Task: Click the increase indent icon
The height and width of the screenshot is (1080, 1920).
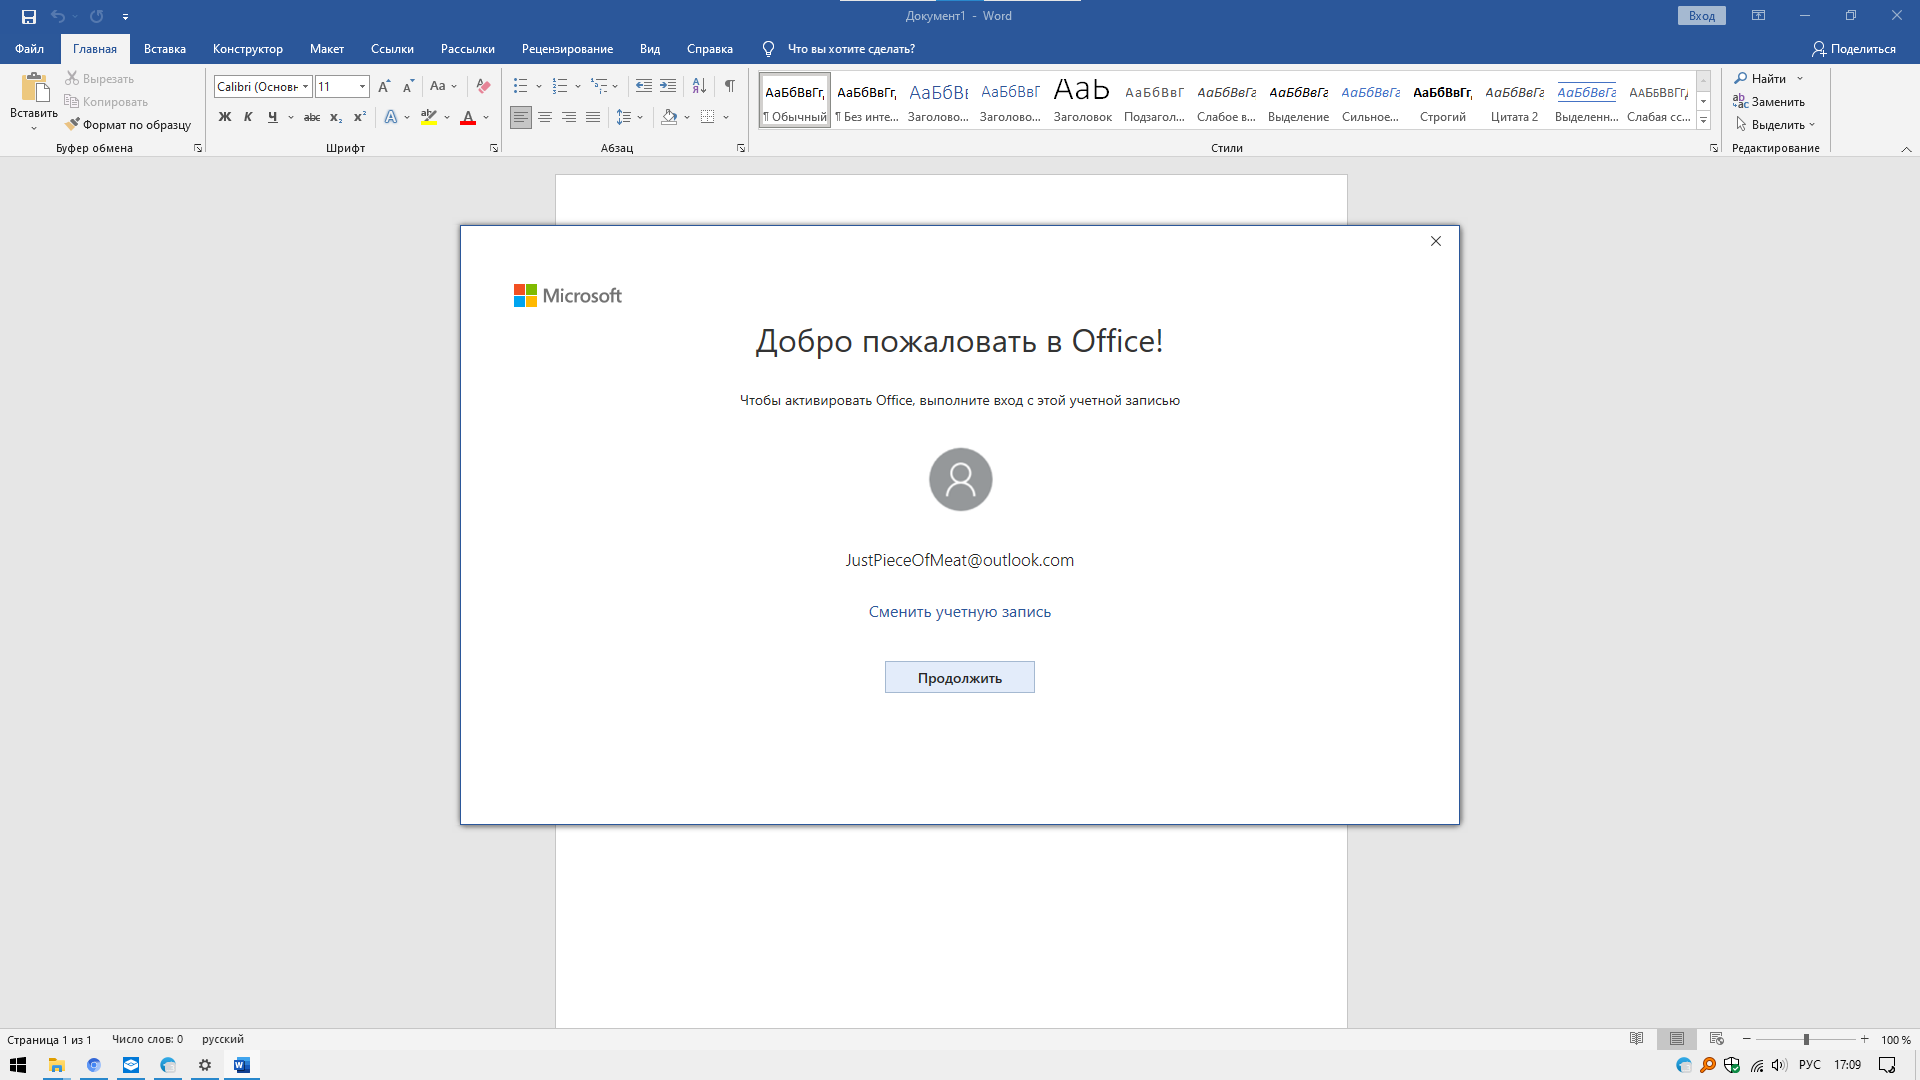Action: 668,86
